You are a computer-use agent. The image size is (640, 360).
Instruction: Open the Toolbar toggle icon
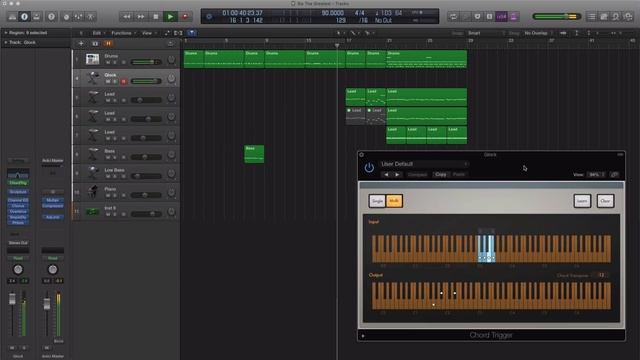(36, 17)
